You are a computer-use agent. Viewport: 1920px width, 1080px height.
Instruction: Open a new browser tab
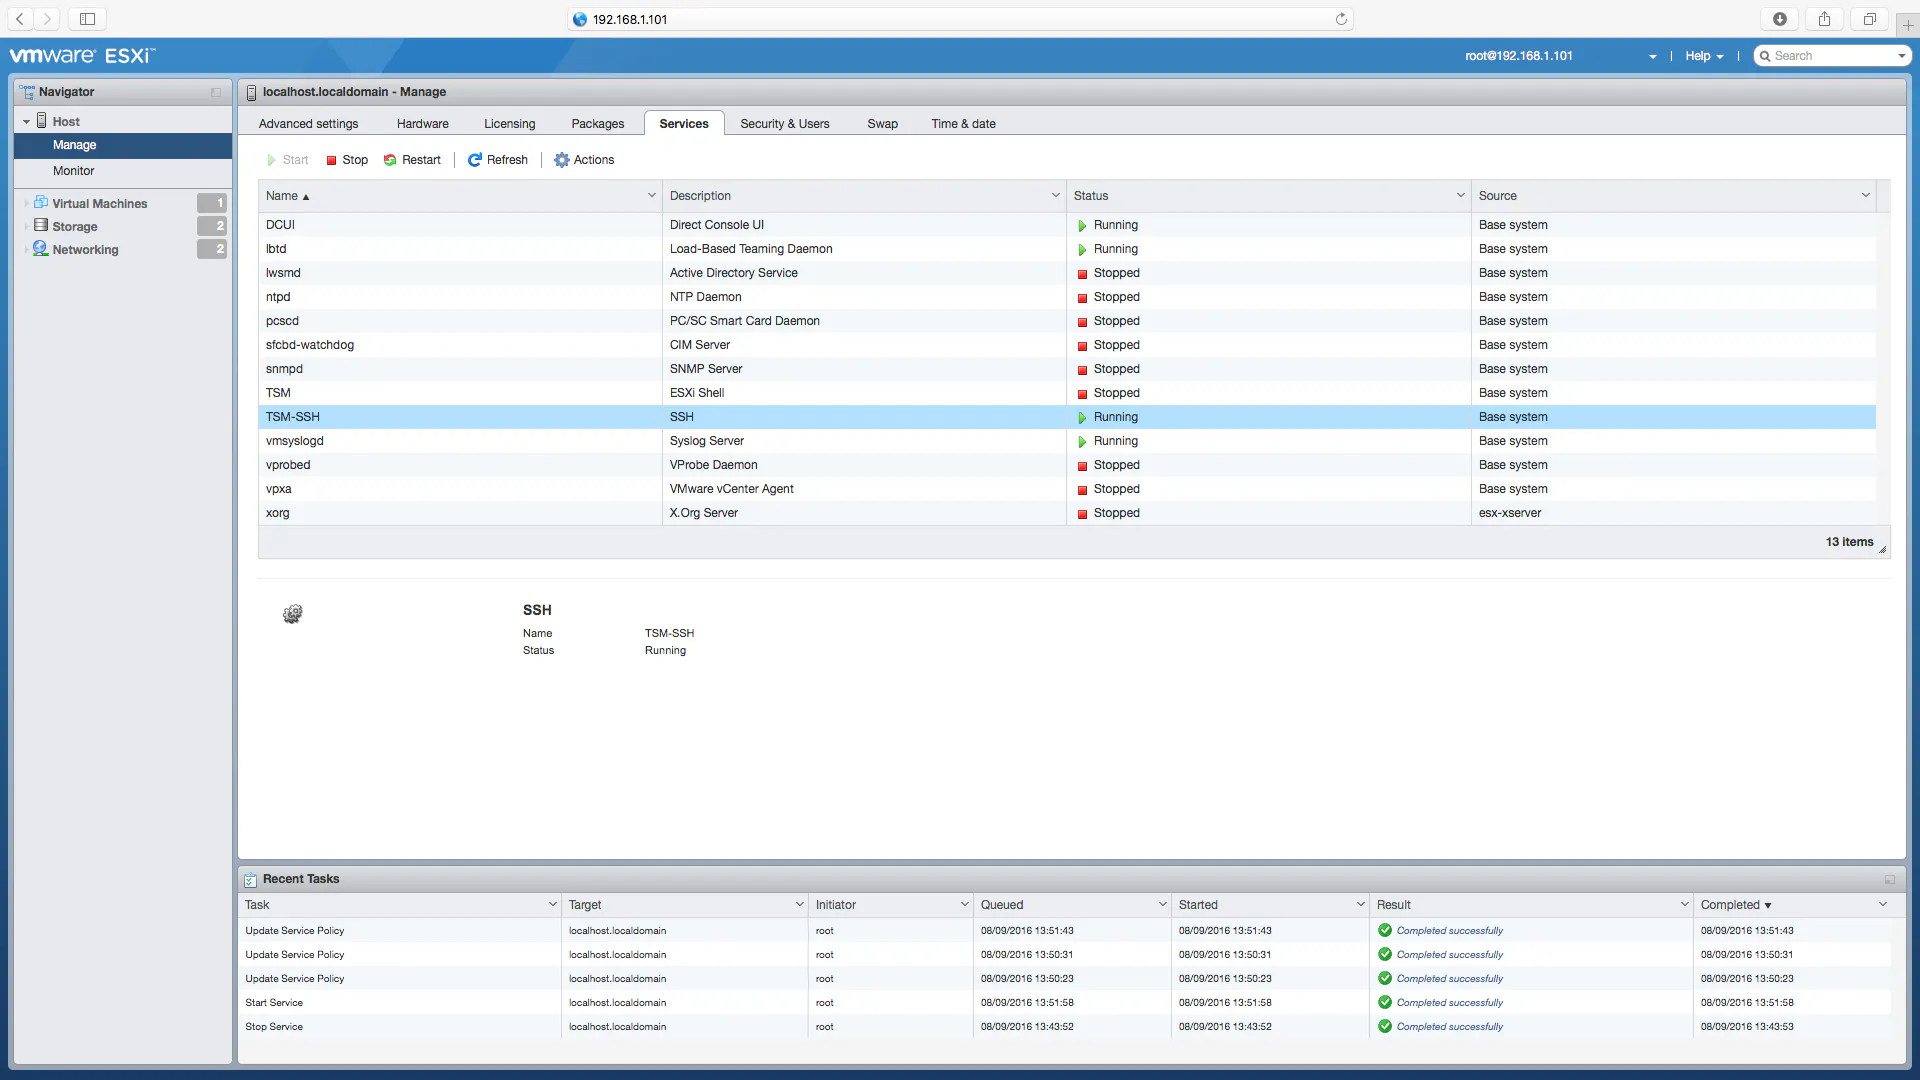1908,24
